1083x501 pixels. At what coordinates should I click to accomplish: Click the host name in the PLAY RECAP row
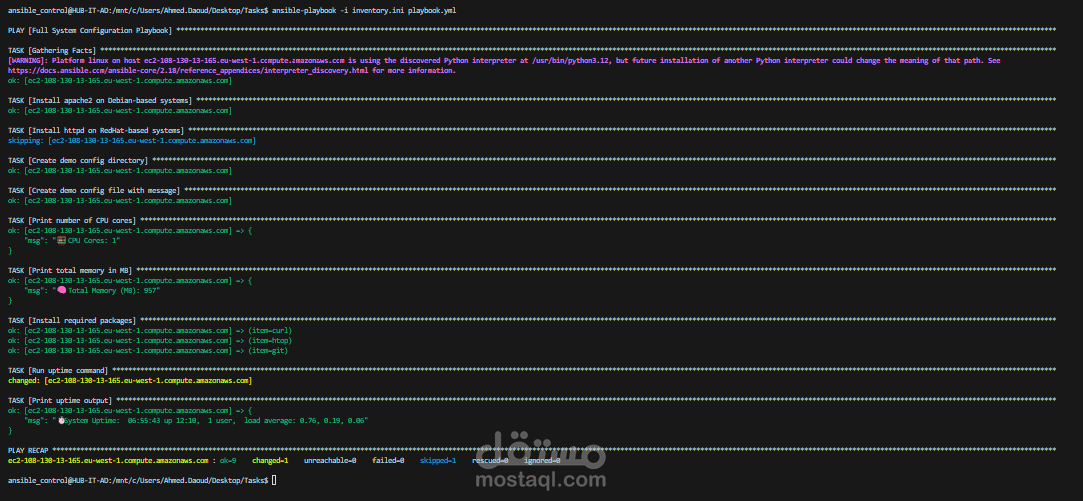pyautogui.click(x=108, y=460)
